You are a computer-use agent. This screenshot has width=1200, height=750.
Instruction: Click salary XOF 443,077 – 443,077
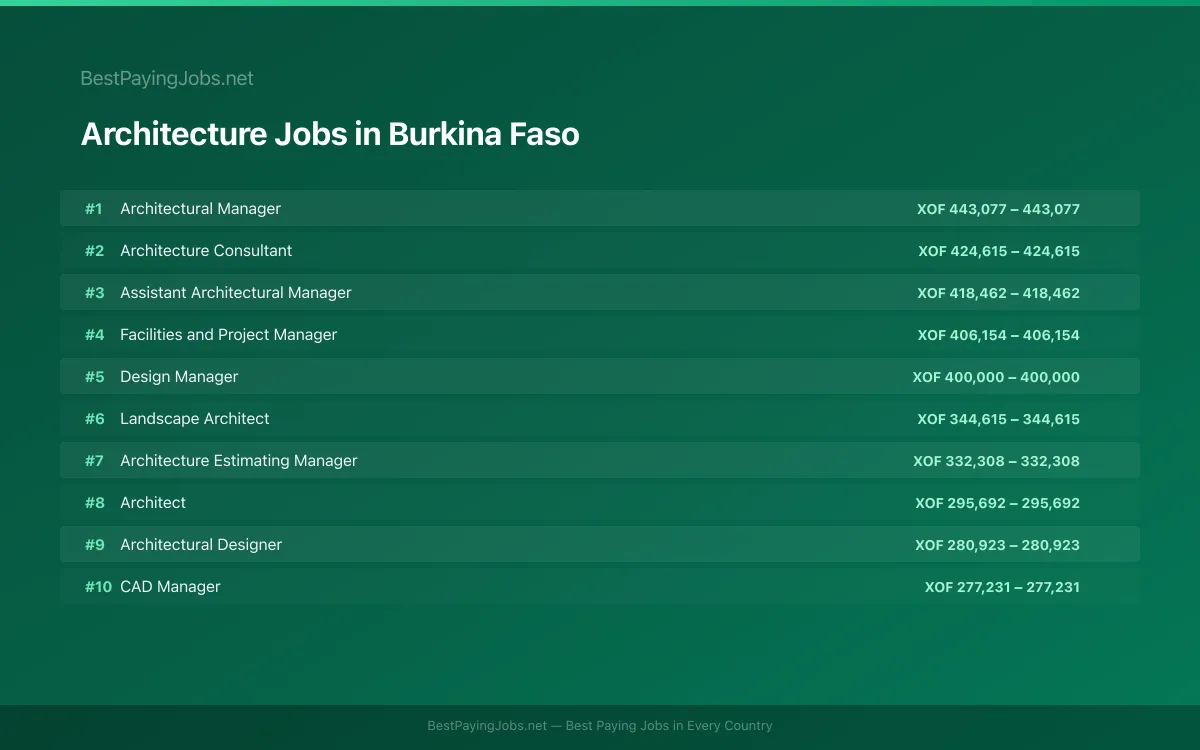tap(998, 209)
